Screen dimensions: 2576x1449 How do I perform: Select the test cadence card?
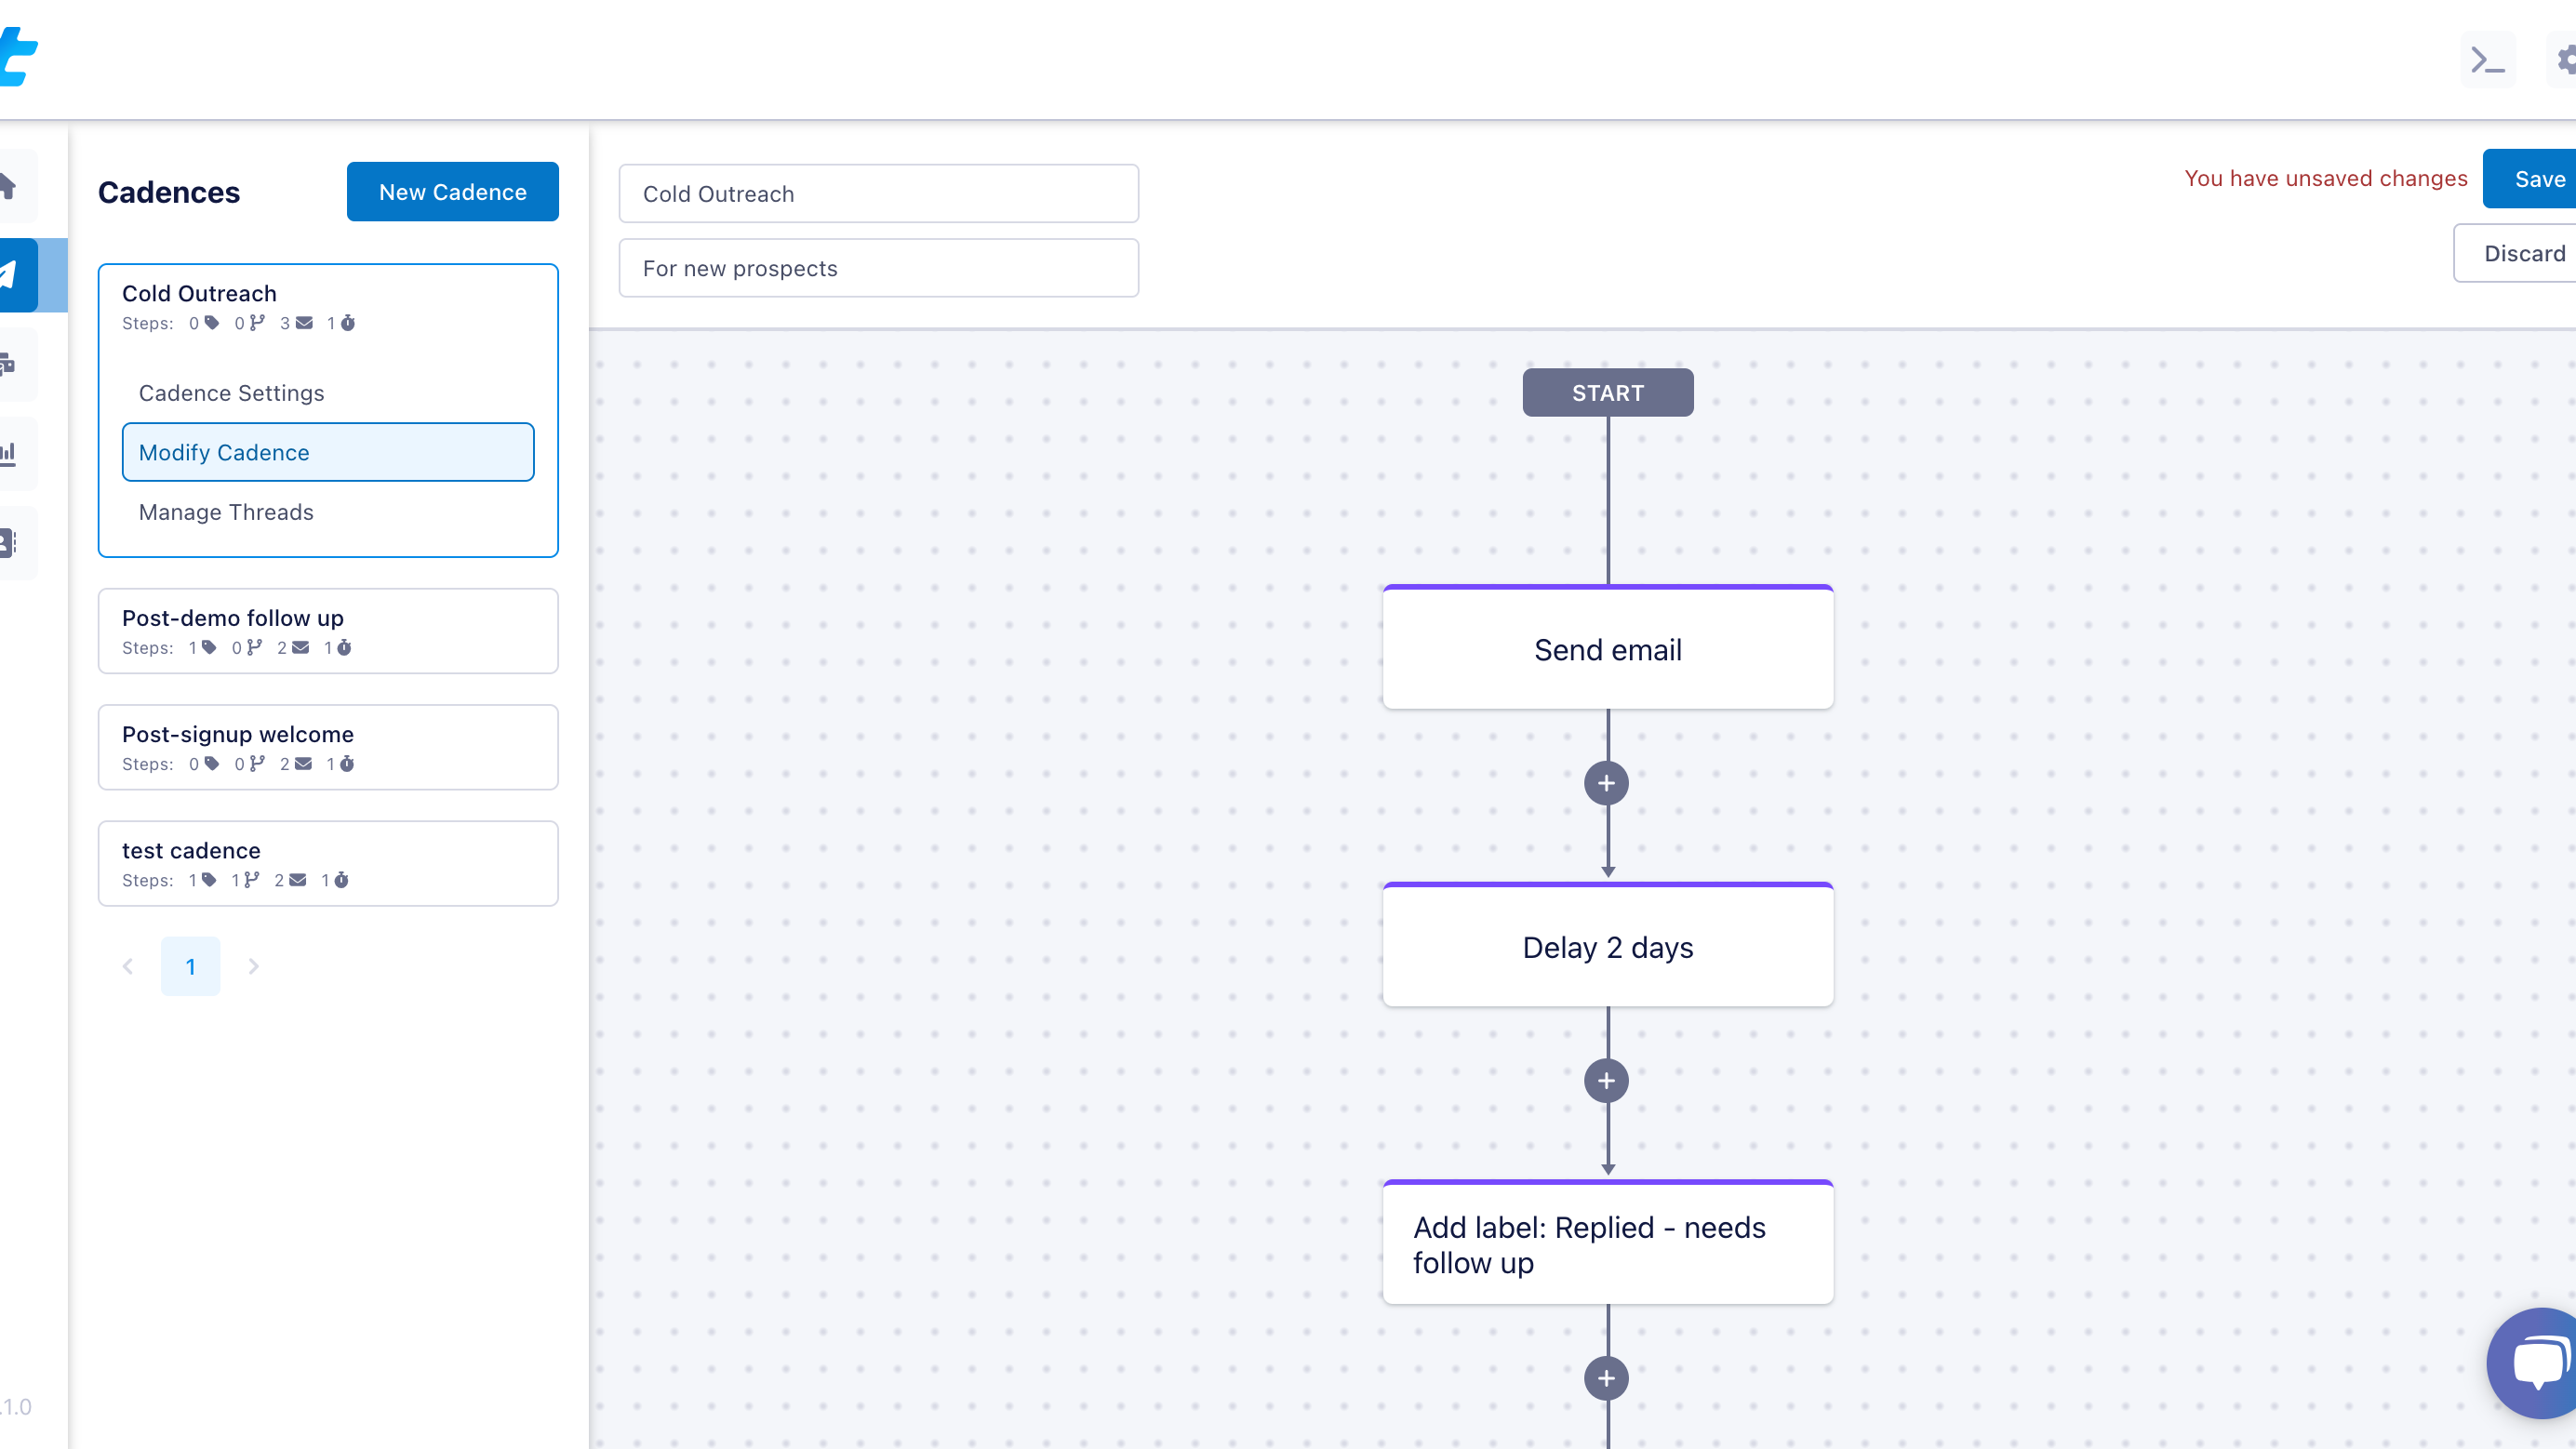[328, 863]
